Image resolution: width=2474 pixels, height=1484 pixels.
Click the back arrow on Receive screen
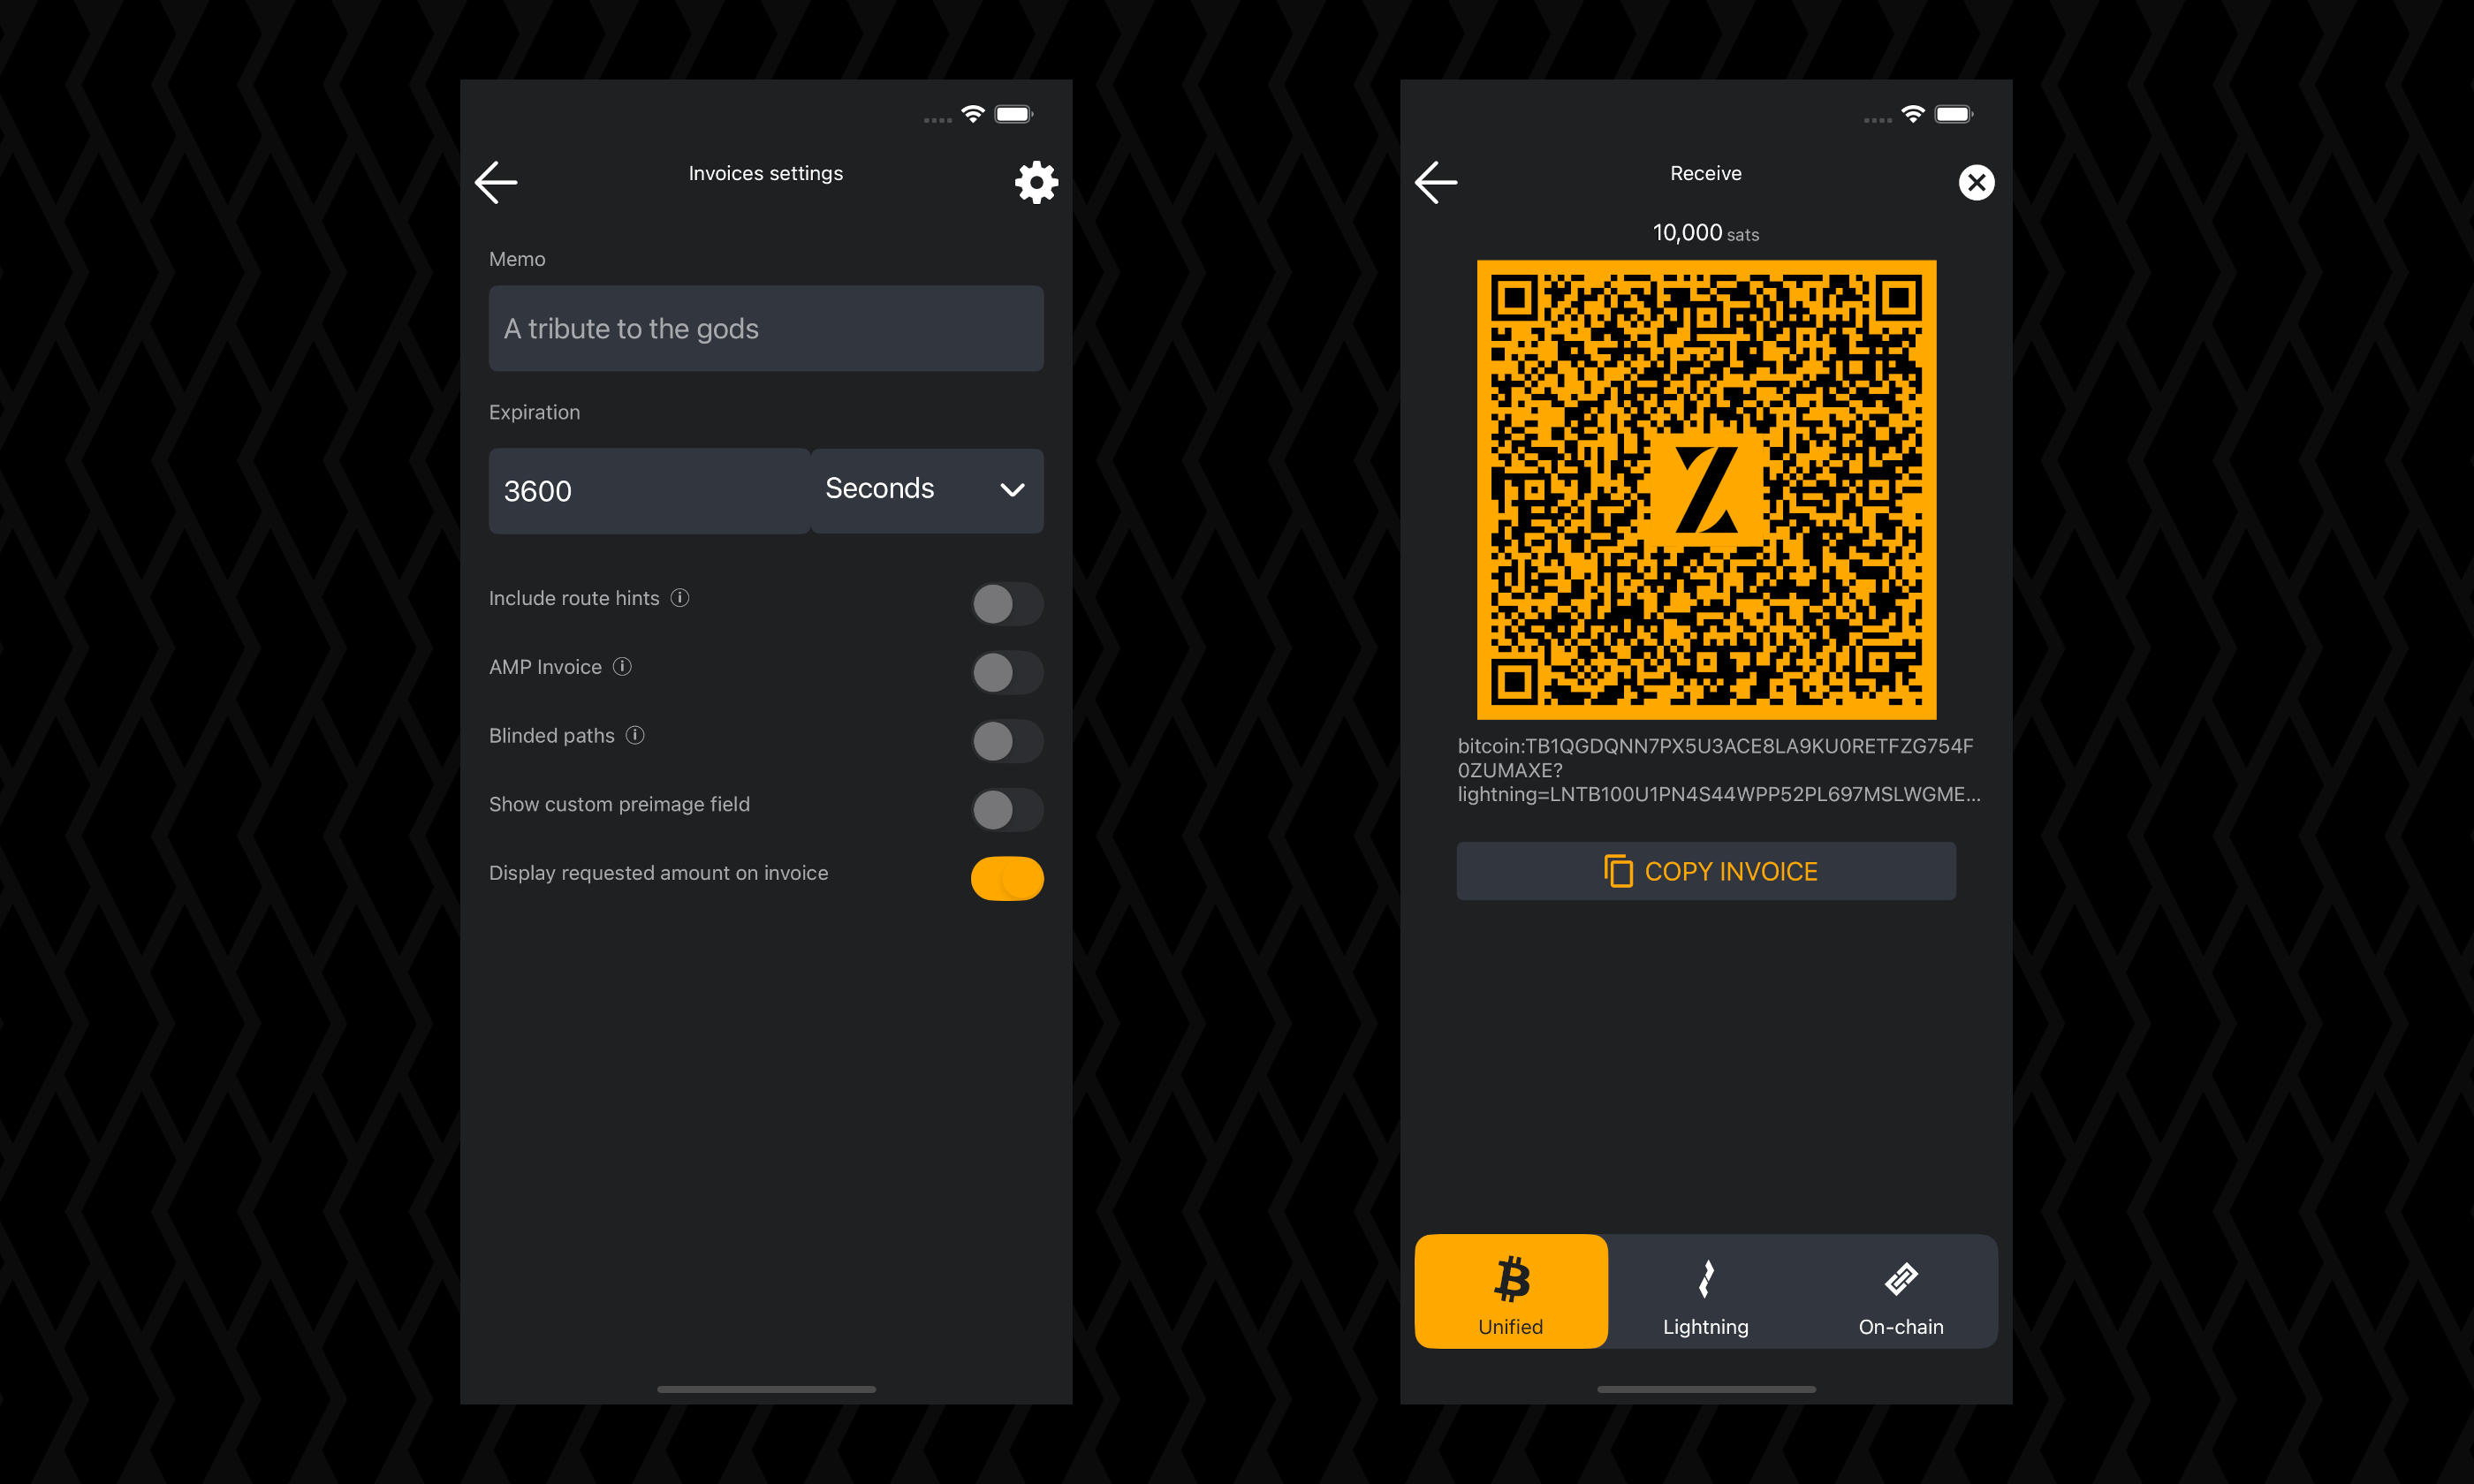pos(1437,180)
